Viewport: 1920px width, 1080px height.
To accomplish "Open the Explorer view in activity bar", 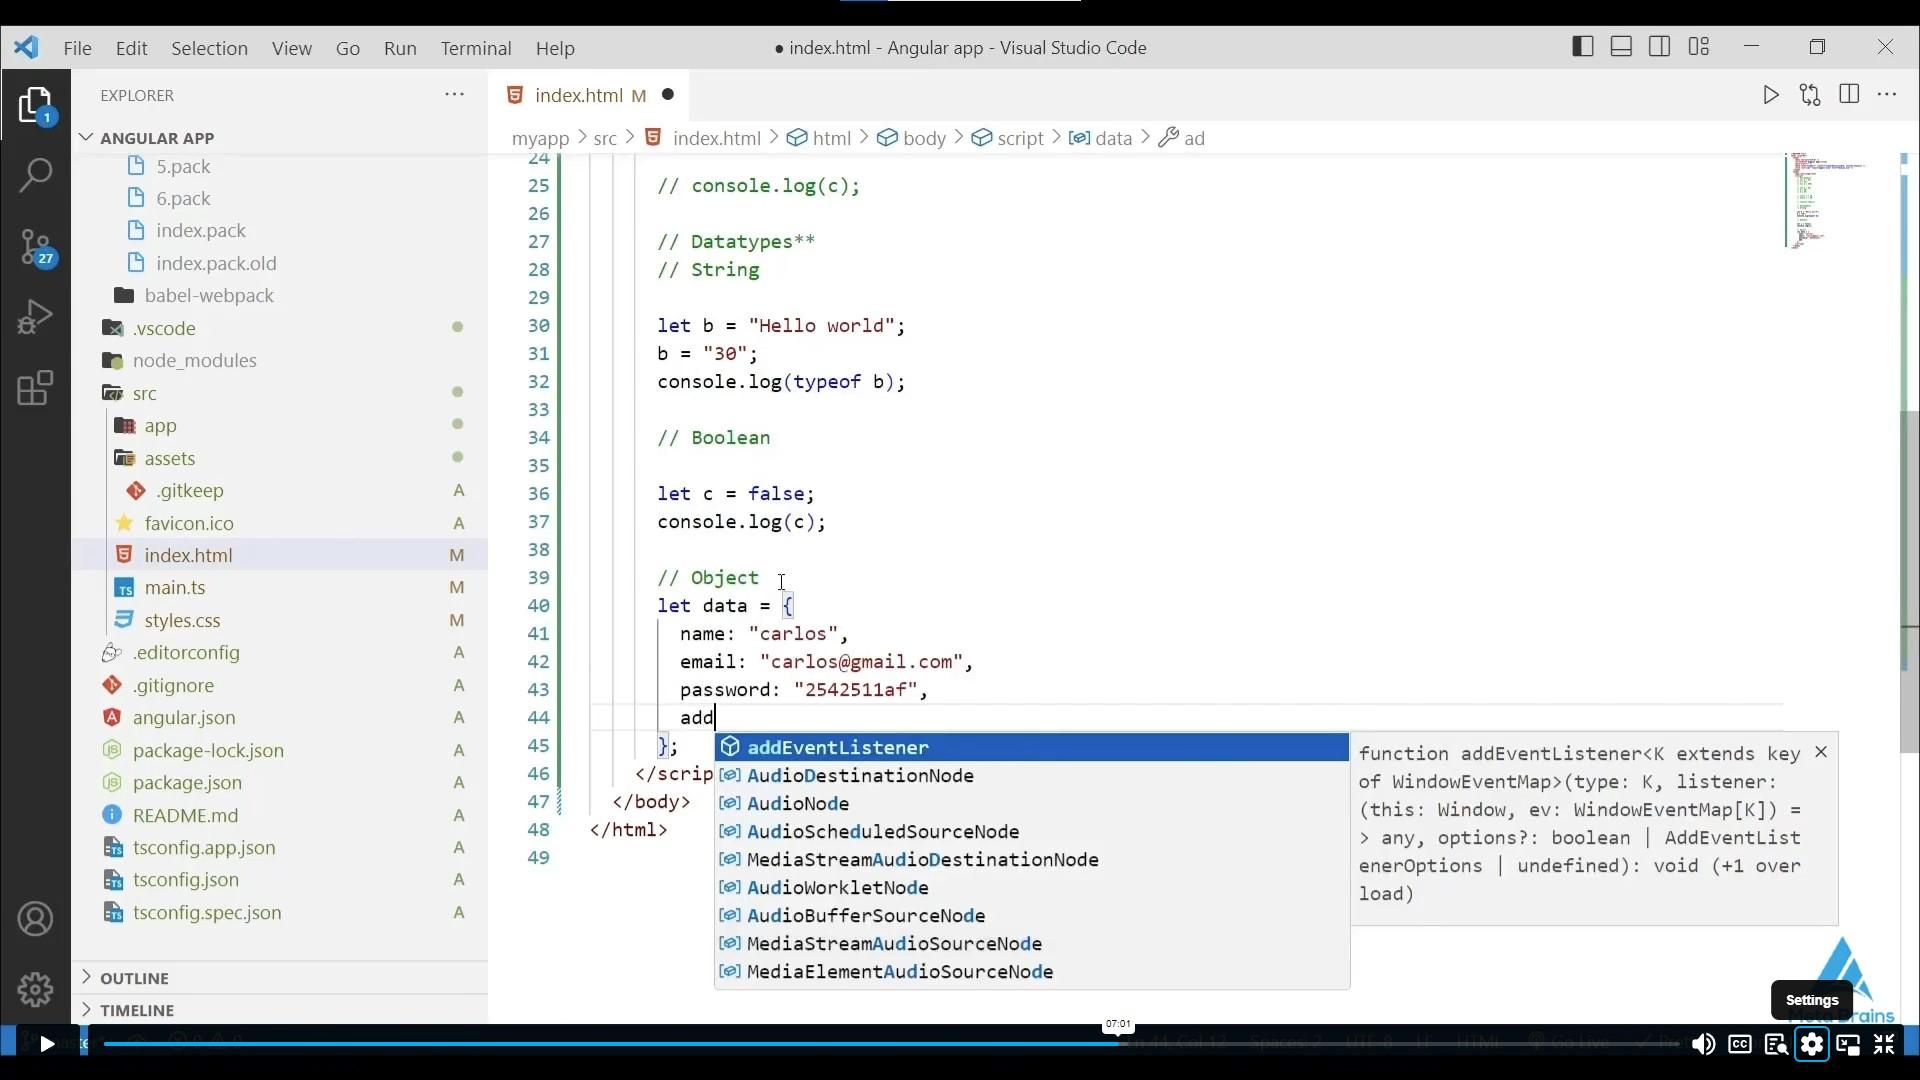I will 35,105.
